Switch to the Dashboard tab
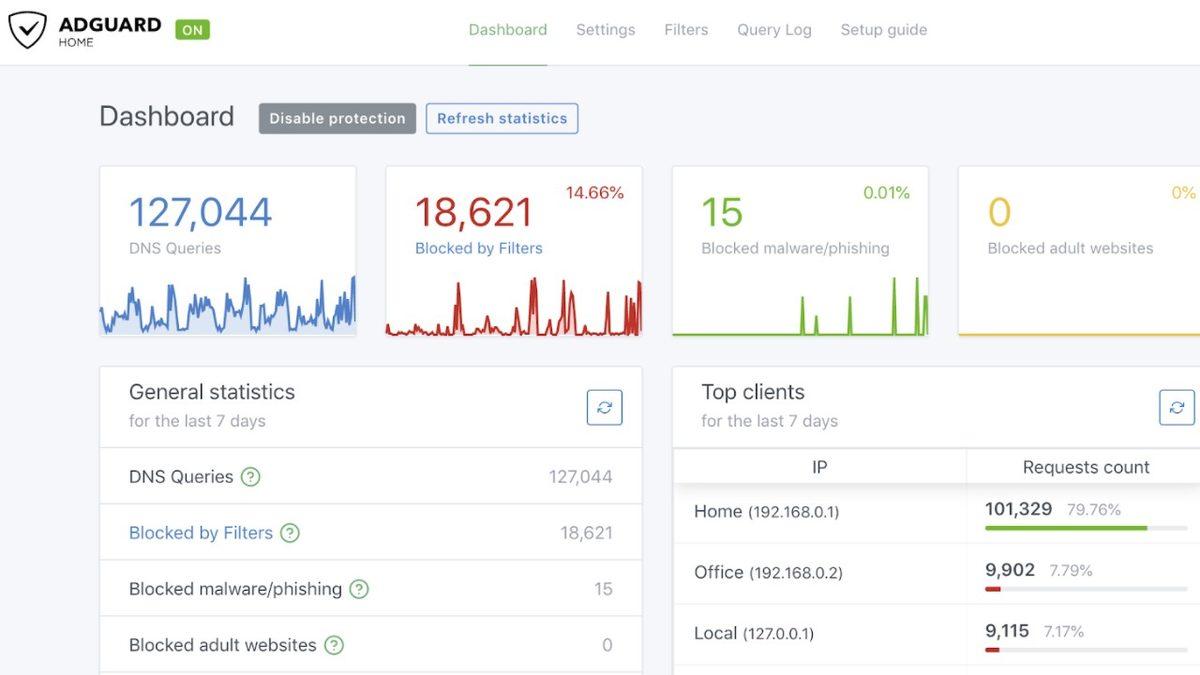 pyautogui.click(x=507, y=30)
